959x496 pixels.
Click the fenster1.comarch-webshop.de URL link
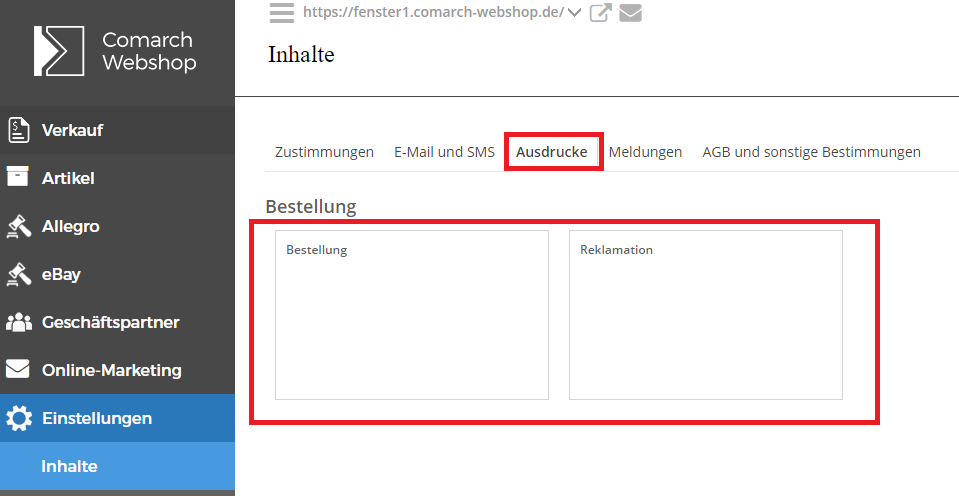pos(432,13)
